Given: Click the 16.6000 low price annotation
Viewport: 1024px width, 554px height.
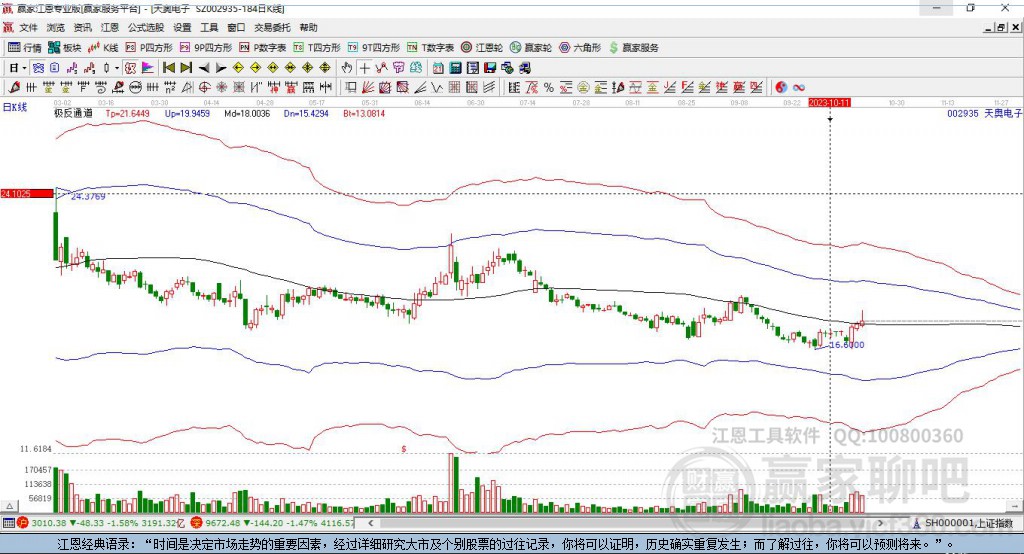Looking at the screenshot, I should click(x=846, y=344).
